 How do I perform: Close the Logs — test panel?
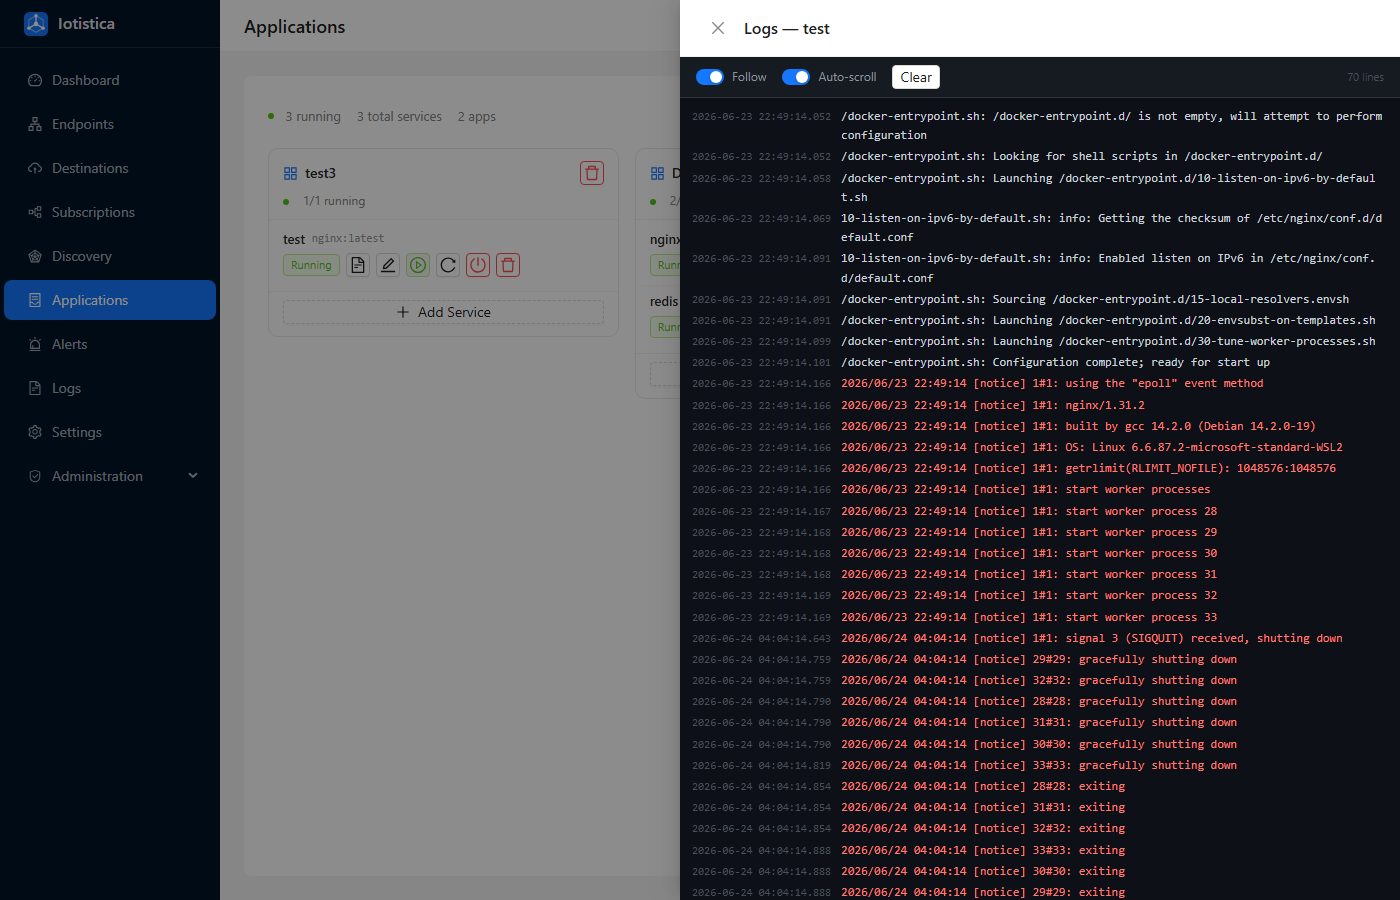click(718, 28)
